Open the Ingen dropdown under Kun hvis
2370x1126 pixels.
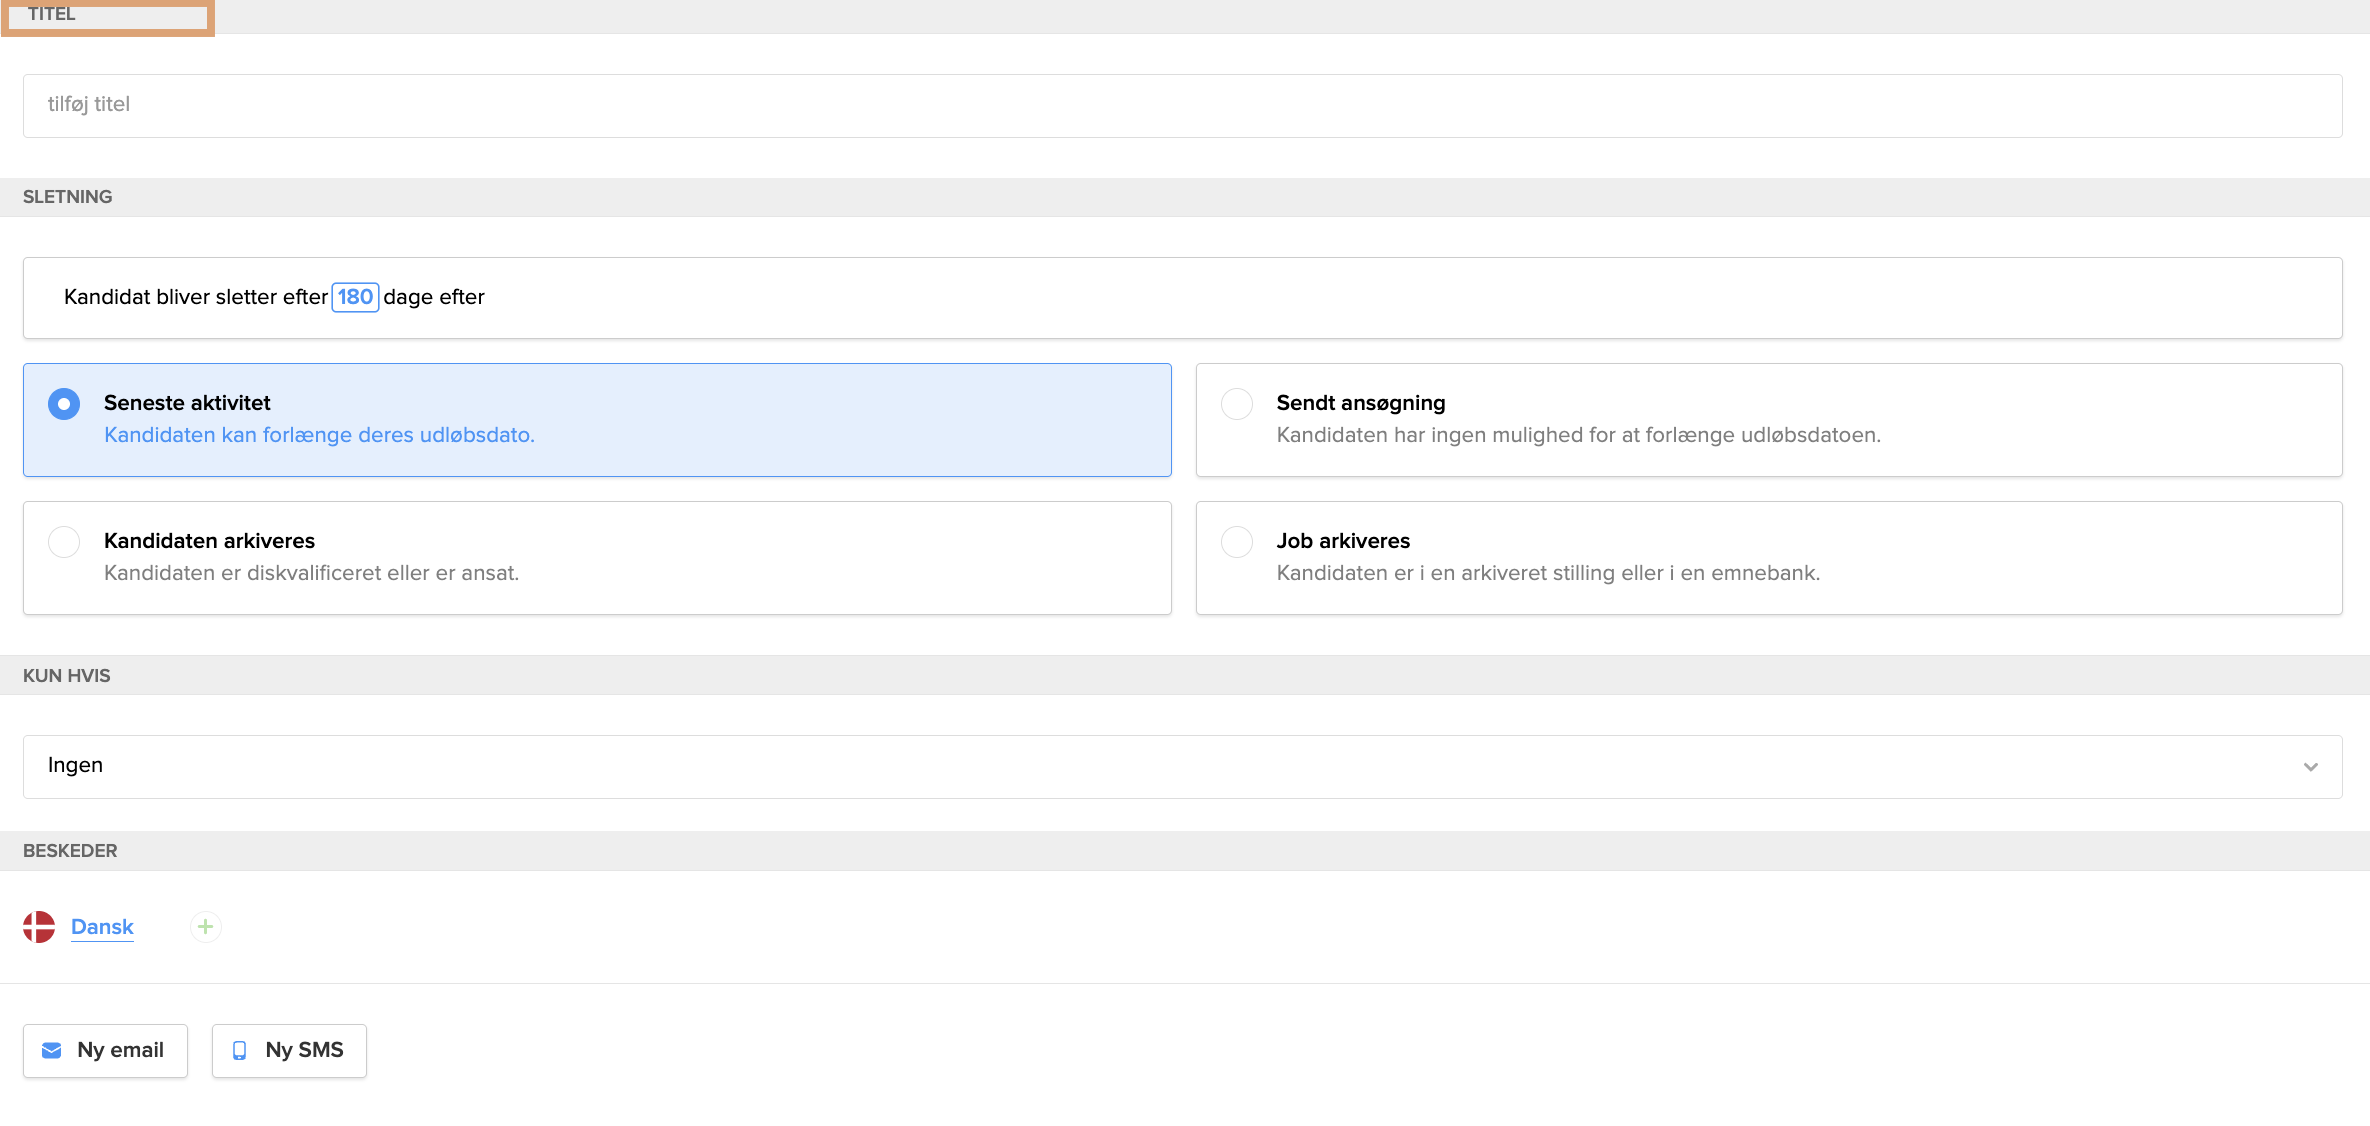[x=1182, y=767]
